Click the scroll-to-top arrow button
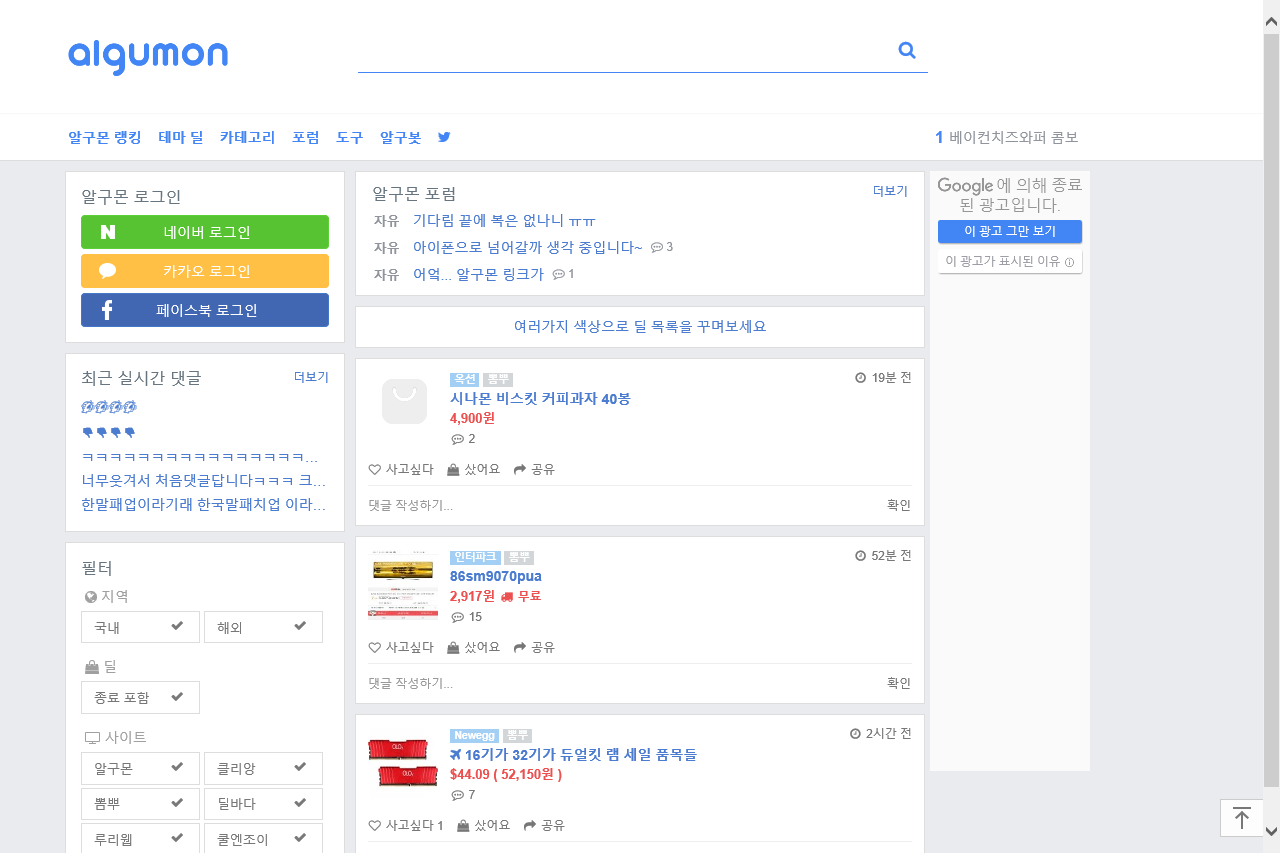The width and height of the screenshot is (1280, 853). 1241,818
